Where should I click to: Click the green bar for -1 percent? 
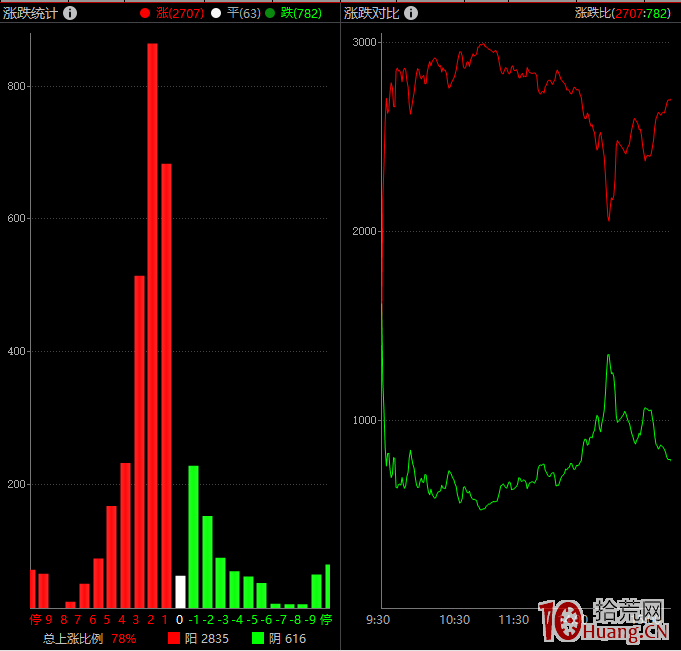click(193, 537)
